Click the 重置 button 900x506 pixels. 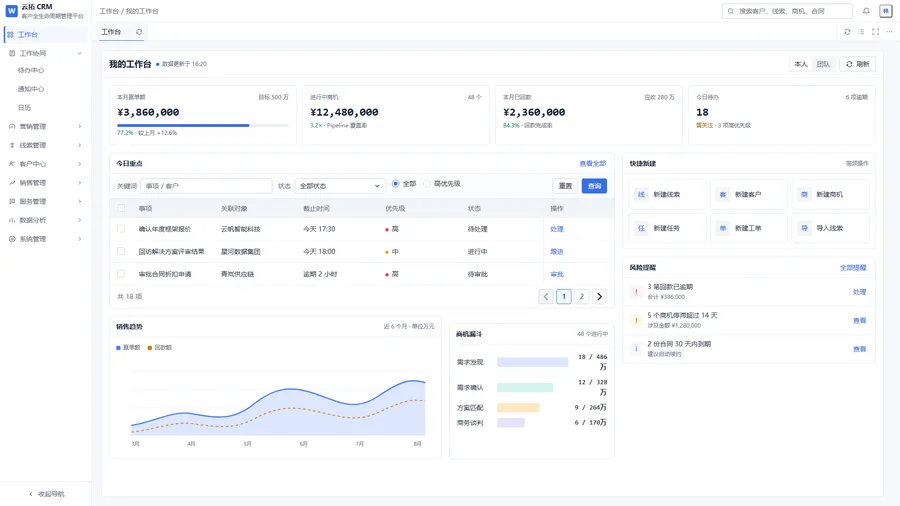[x=565, y=186]
